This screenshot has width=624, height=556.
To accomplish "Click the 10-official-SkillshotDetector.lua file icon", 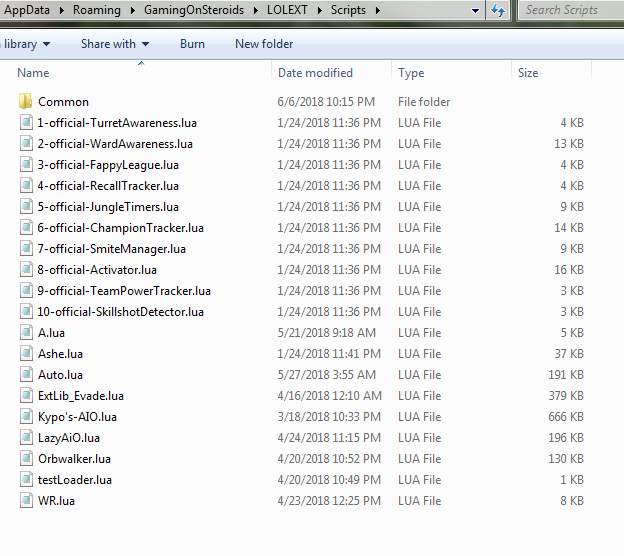I will pyautogui.click(x=26, y=312).
